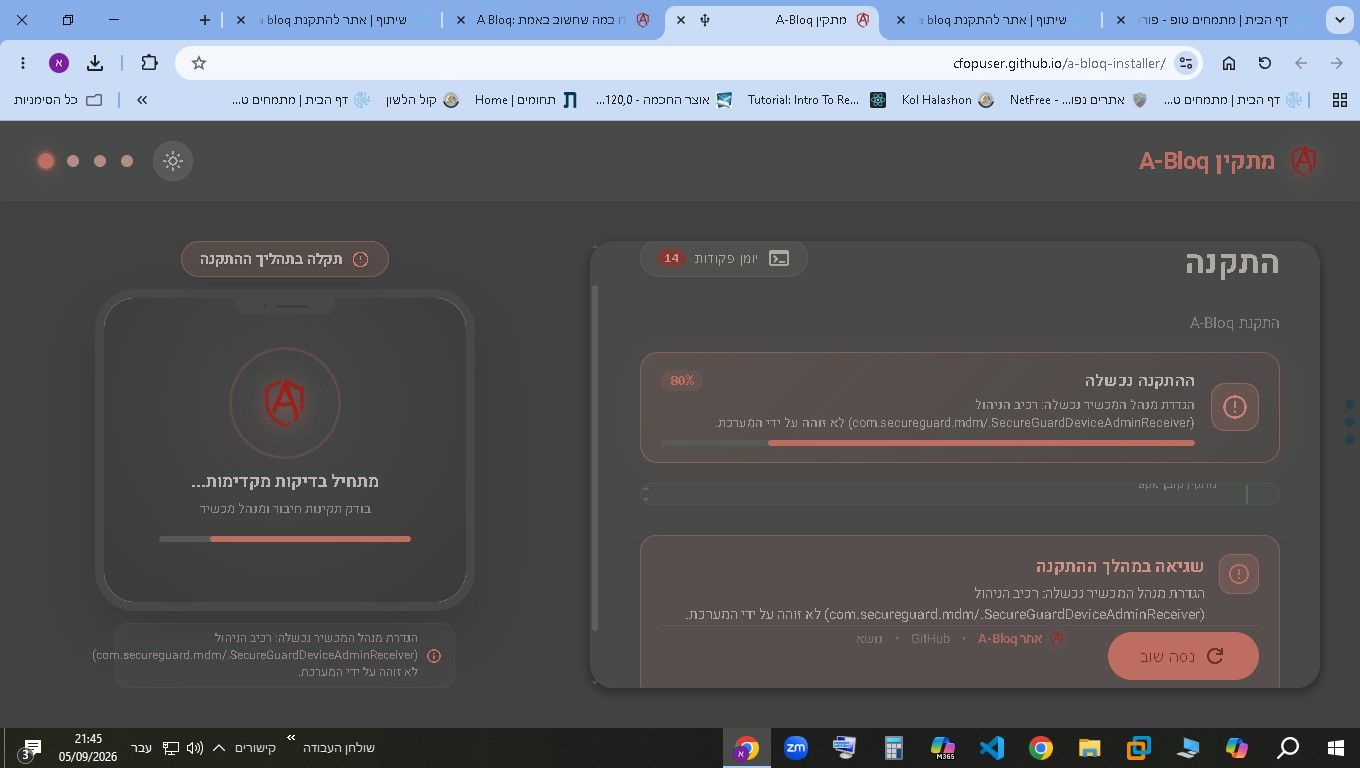Switch to the דף הבית מתמחים טופ tab
This screenshot has width=1360, height=768.
[1216, 20]
